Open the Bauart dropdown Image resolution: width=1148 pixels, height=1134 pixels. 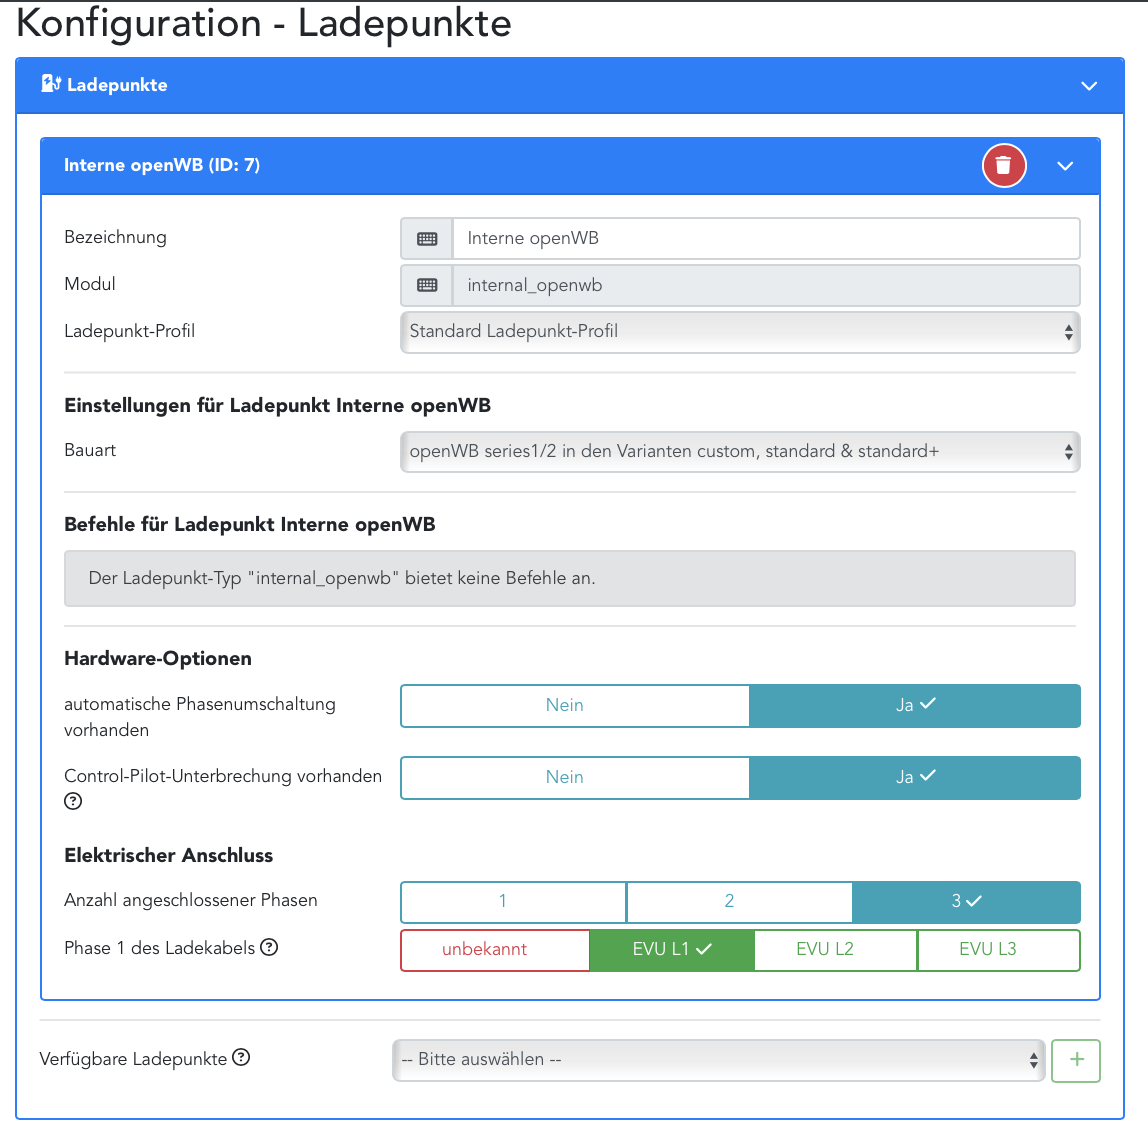pyautogui.click(x=740, y=452)
